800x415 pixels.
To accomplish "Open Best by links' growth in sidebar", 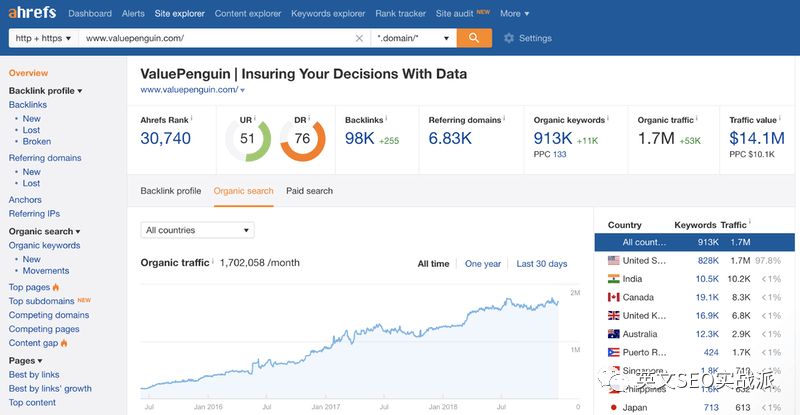I will (x=50, y=388).
